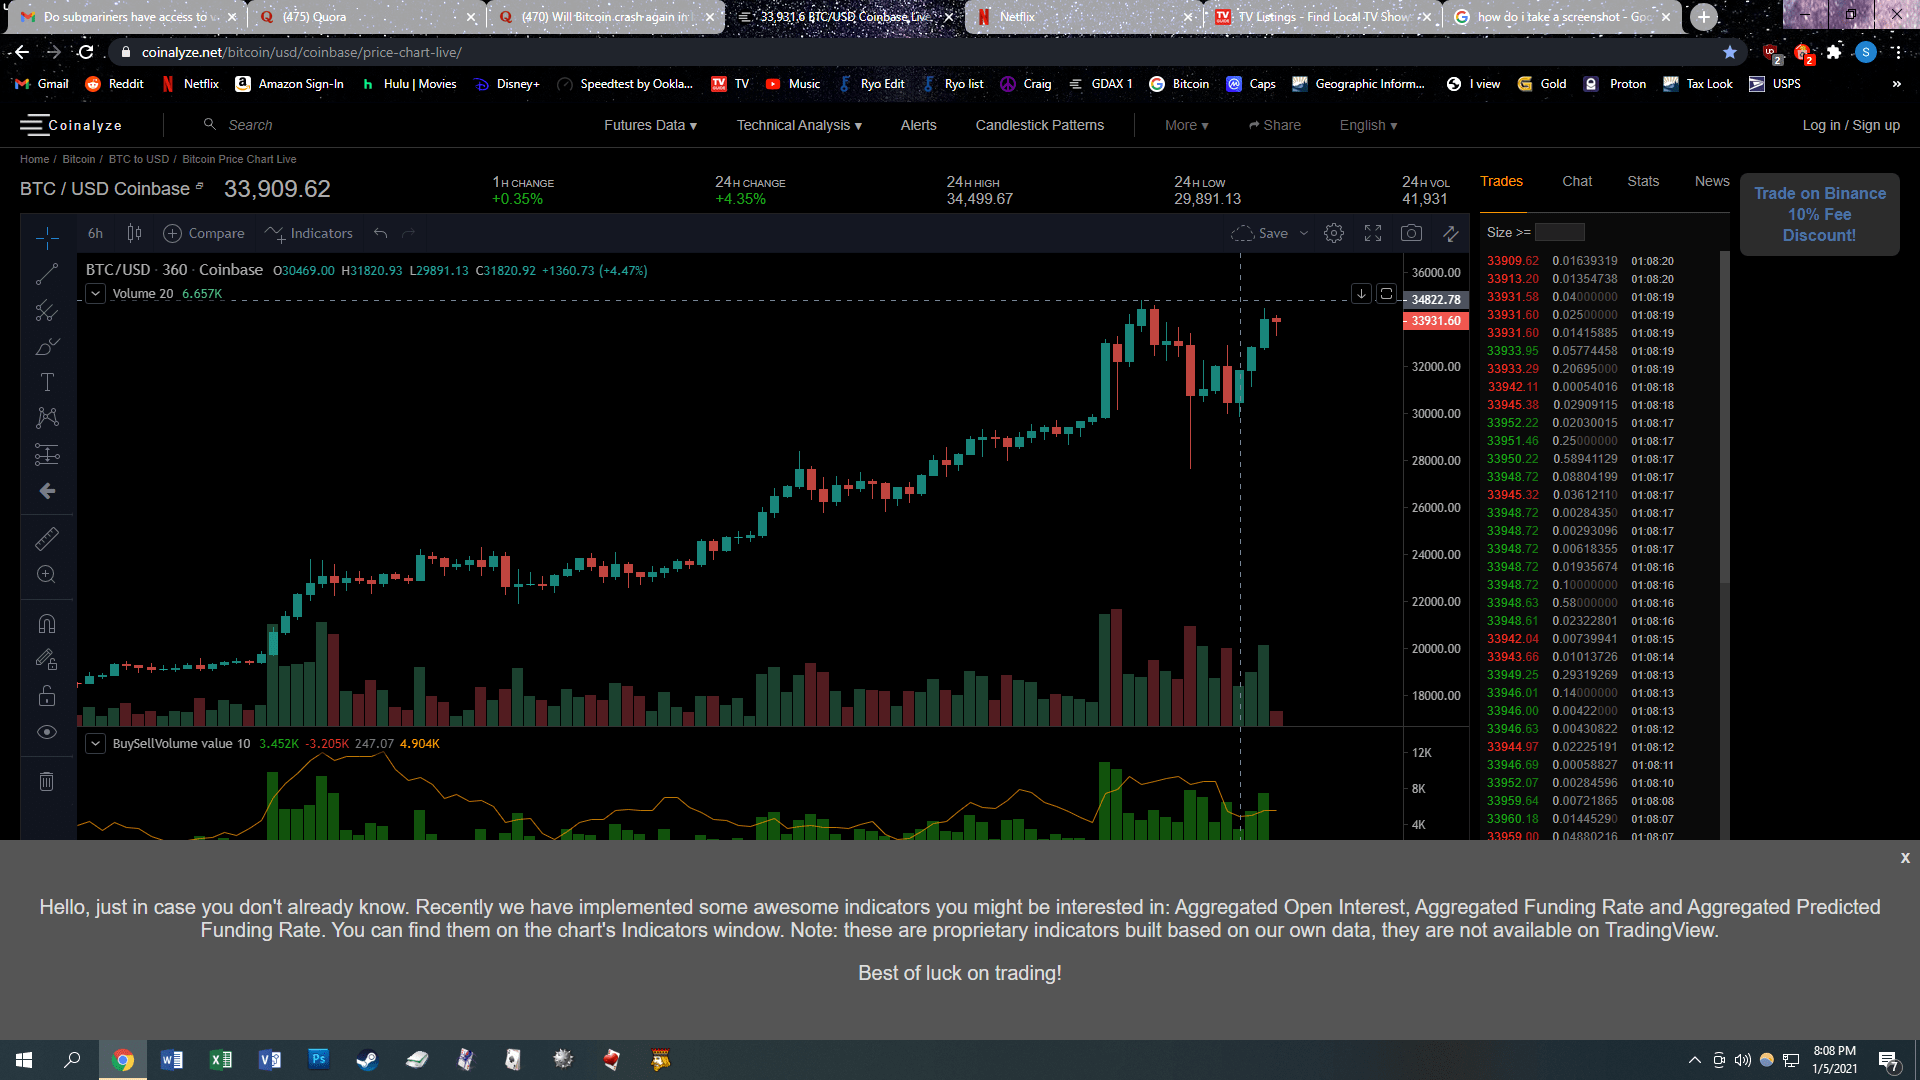Open chart settings gear
The image size is (1920, 1080).
click(1334, 233)
